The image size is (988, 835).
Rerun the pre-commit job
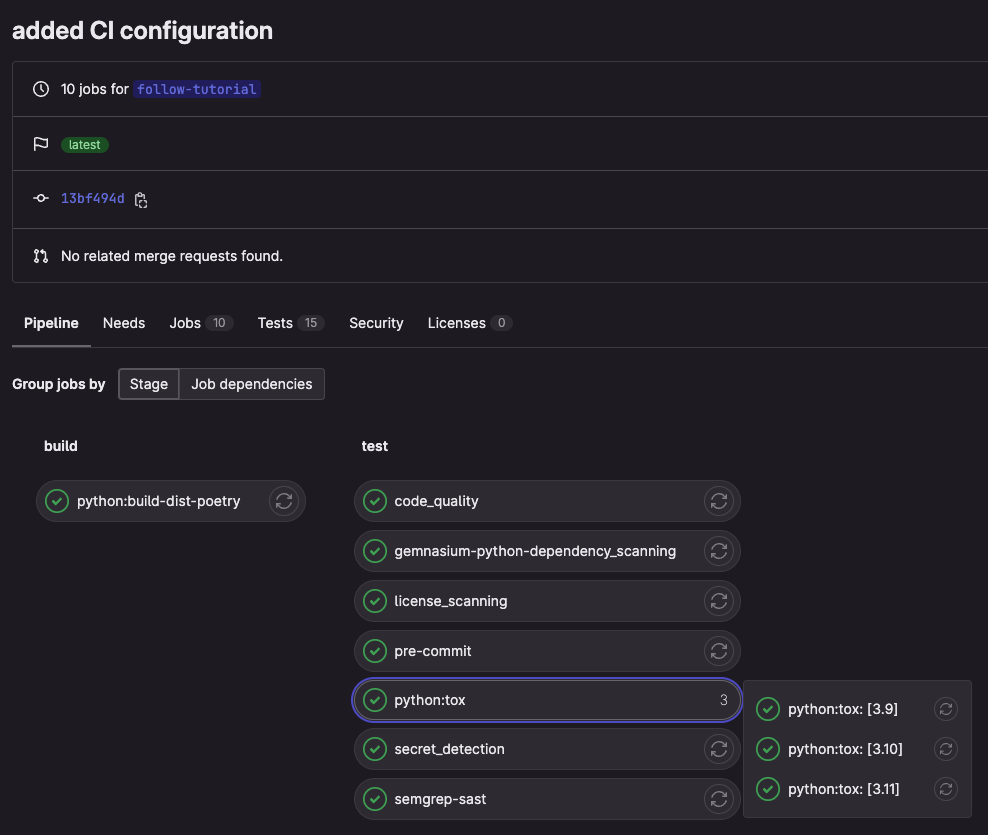click(718, 651)
